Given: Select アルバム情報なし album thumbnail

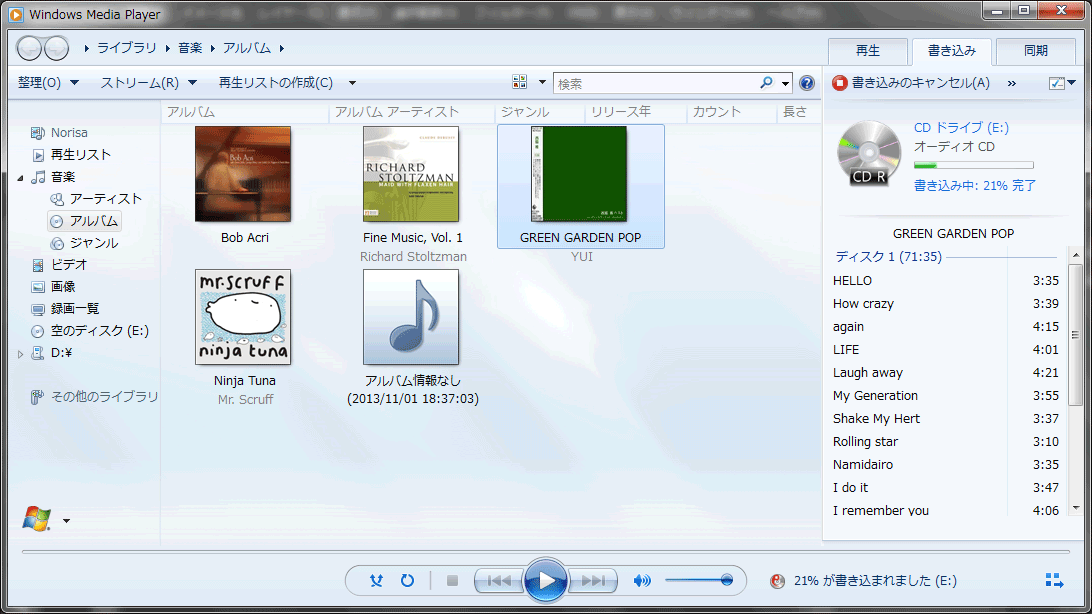Looking at the screenshot, I should 411,317.
